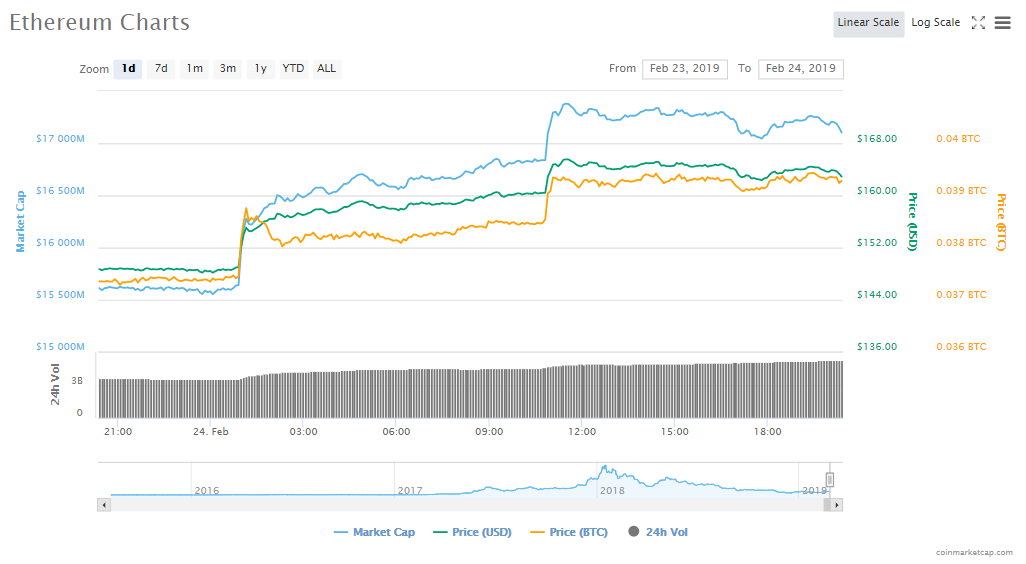Screen dimensions: 1026x564
Task: Select the YTD zoom range
Action: [293, 69]
